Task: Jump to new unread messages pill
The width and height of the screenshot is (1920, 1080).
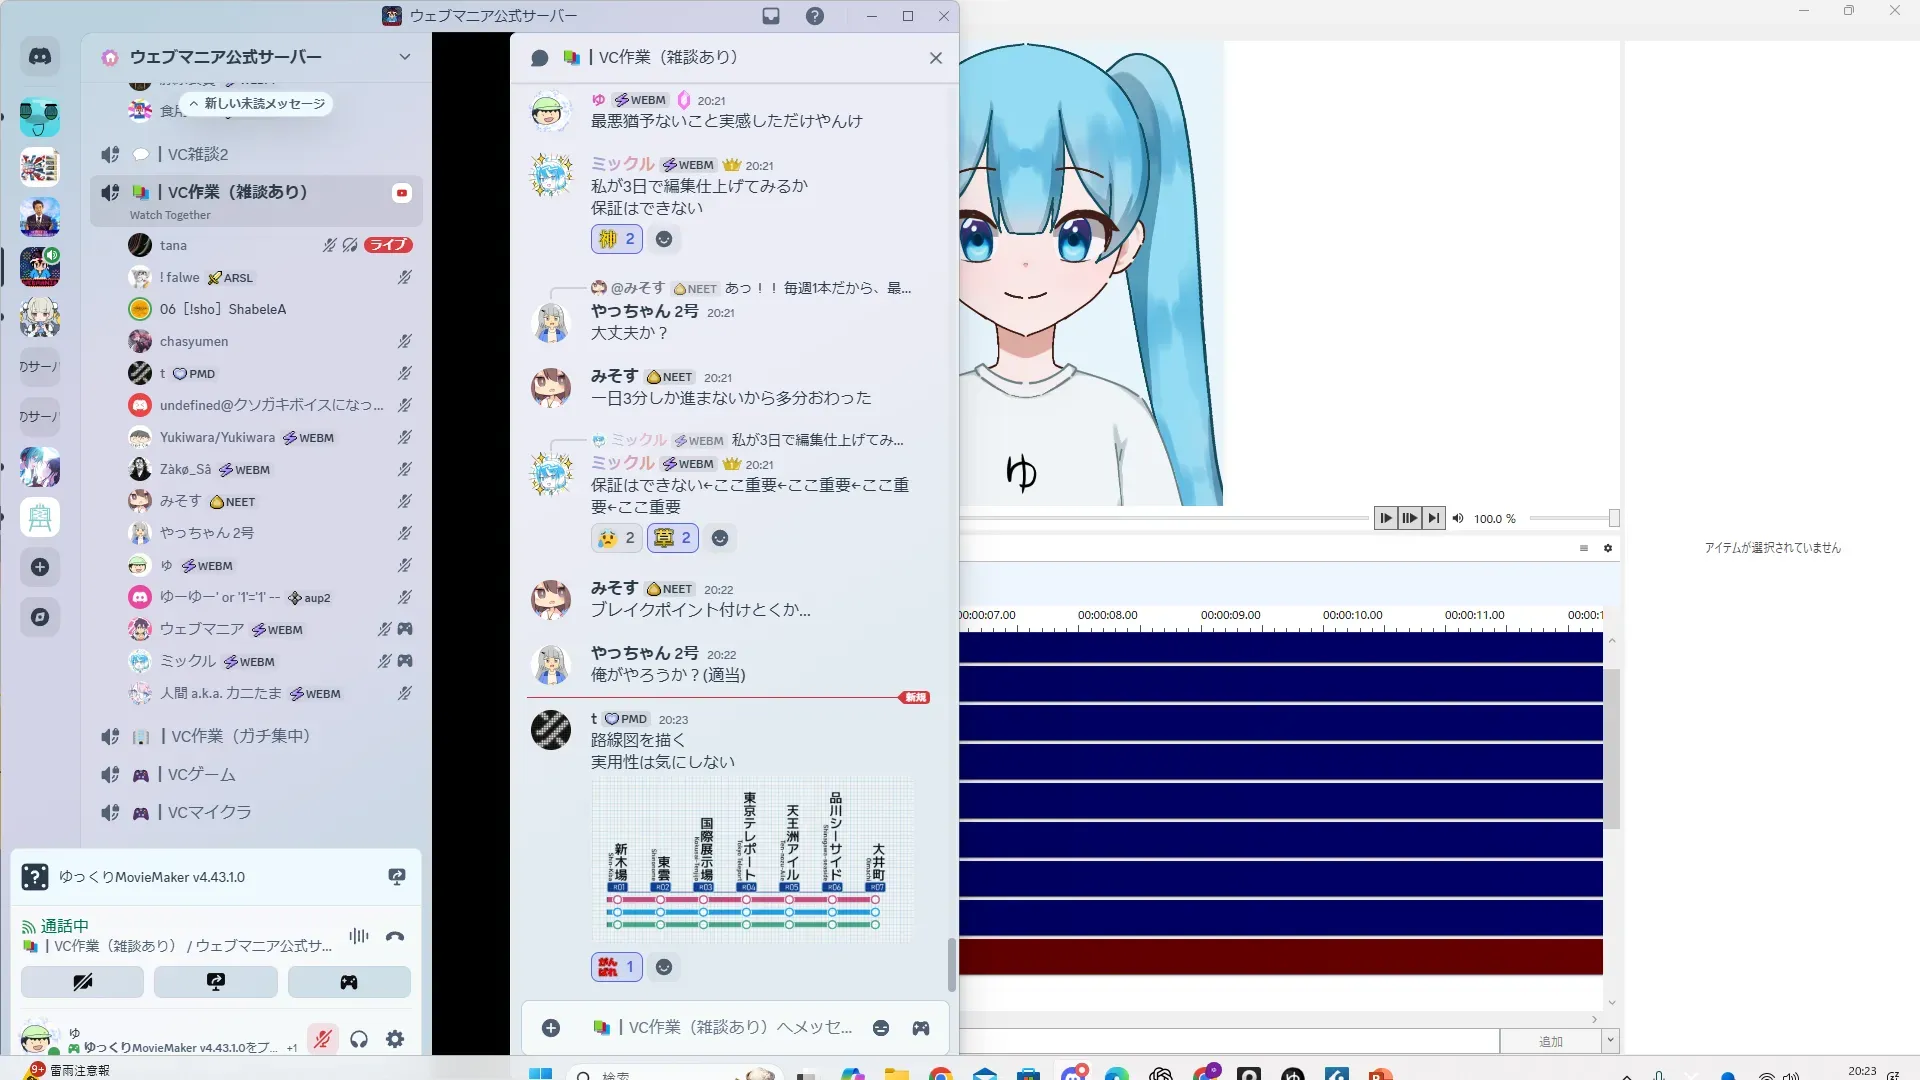Action: tap(257, 104)
